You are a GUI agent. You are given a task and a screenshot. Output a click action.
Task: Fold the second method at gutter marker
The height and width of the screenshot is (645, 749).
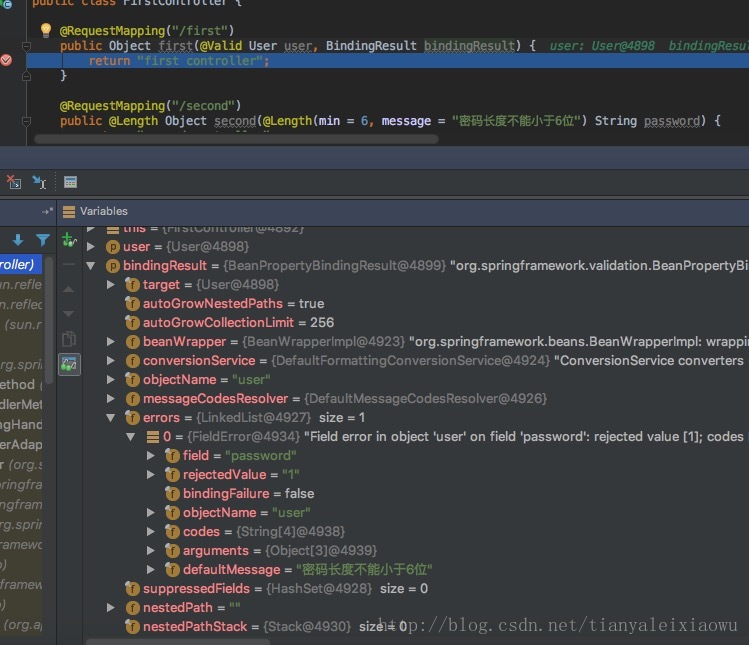click(x=26, y=121)
